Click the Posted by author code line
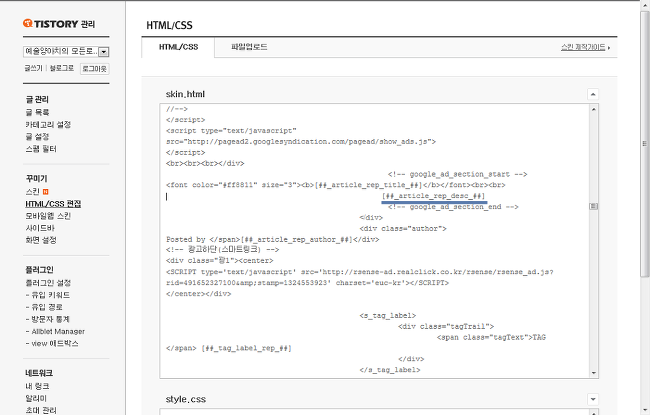The height and width of the screenshot is (415, 650). click(272, 239)
